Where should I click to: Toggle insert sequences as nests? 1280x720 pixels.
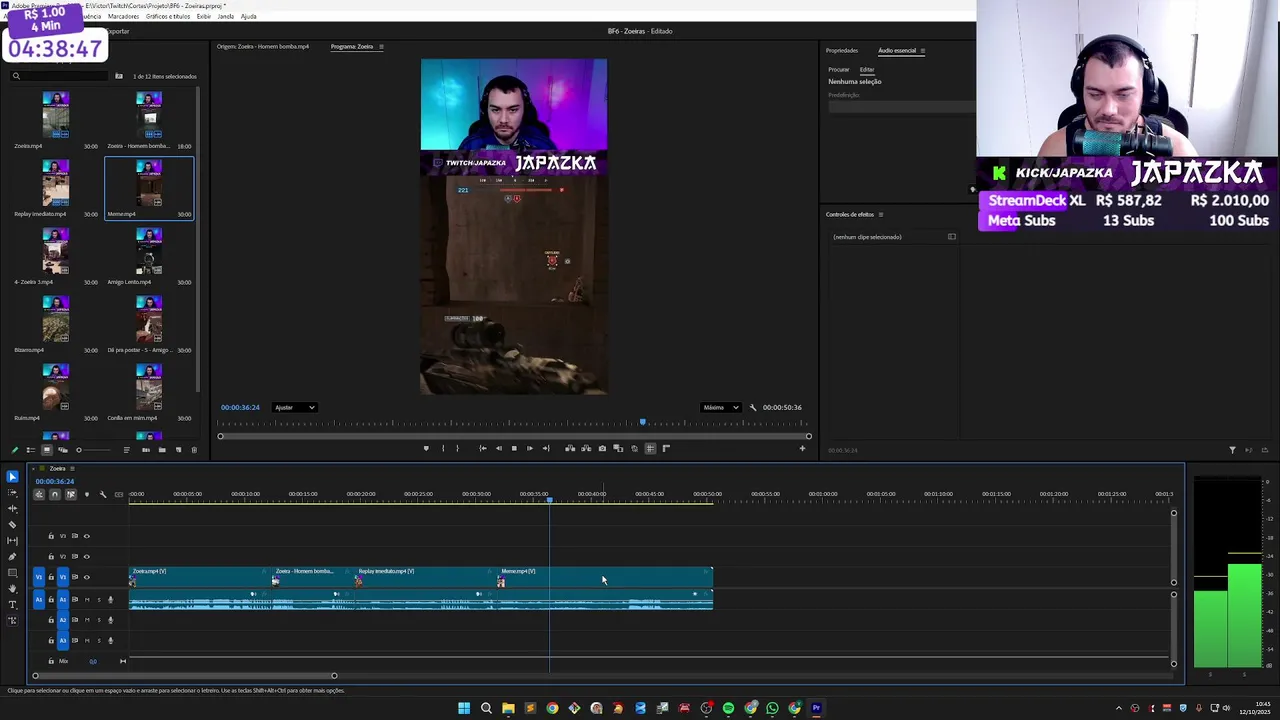[39, 494]
